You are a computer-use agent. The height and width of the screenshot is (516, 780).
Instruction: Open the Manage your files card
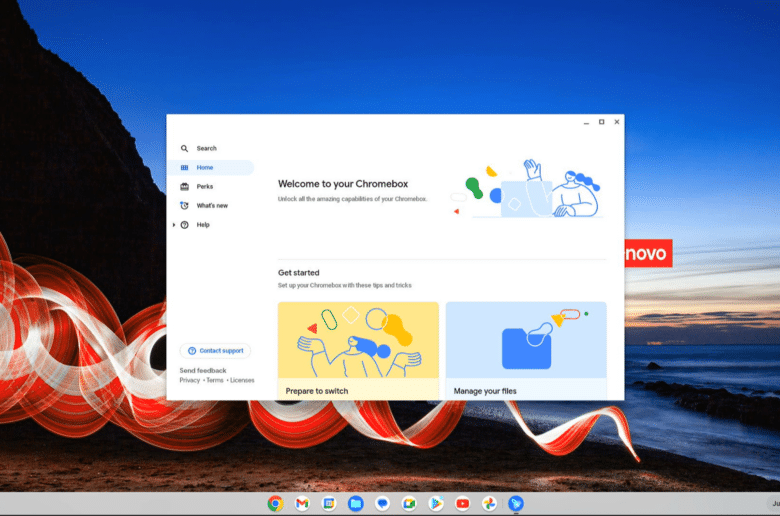526,351
